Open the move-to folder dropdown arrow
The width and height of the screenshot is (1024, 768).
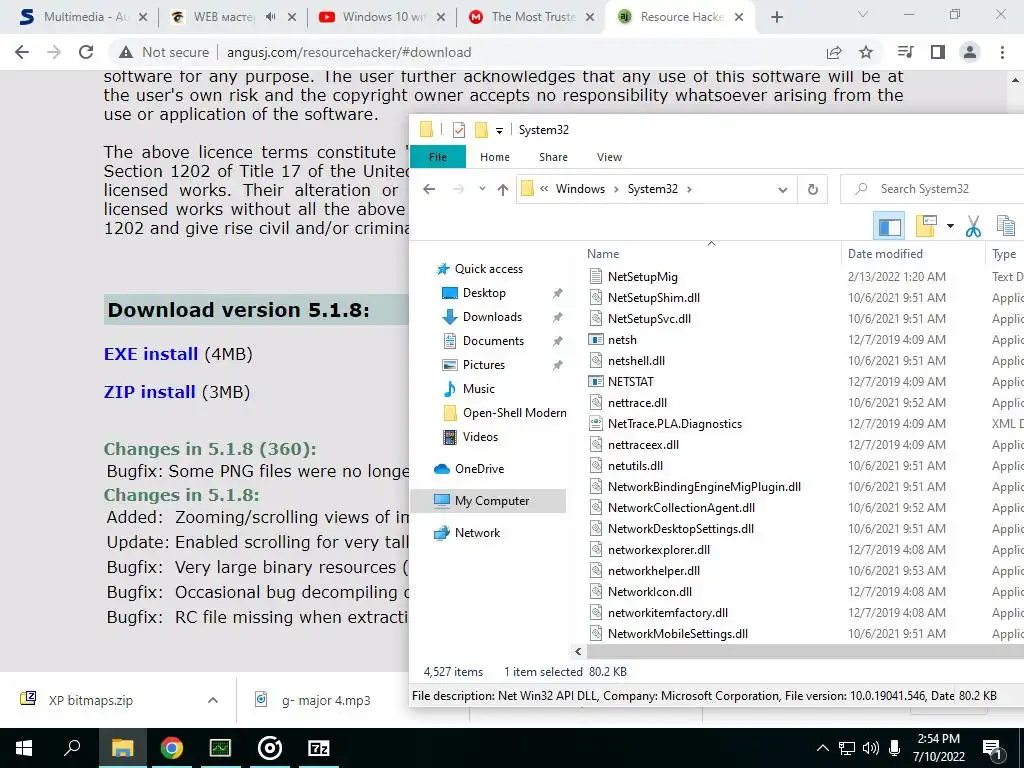coord(950,226)
